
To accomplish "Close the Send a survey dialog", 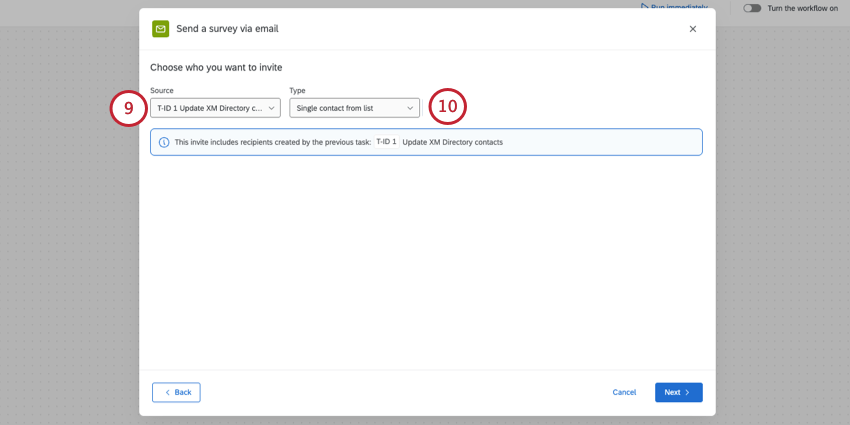I will (693, 29).
